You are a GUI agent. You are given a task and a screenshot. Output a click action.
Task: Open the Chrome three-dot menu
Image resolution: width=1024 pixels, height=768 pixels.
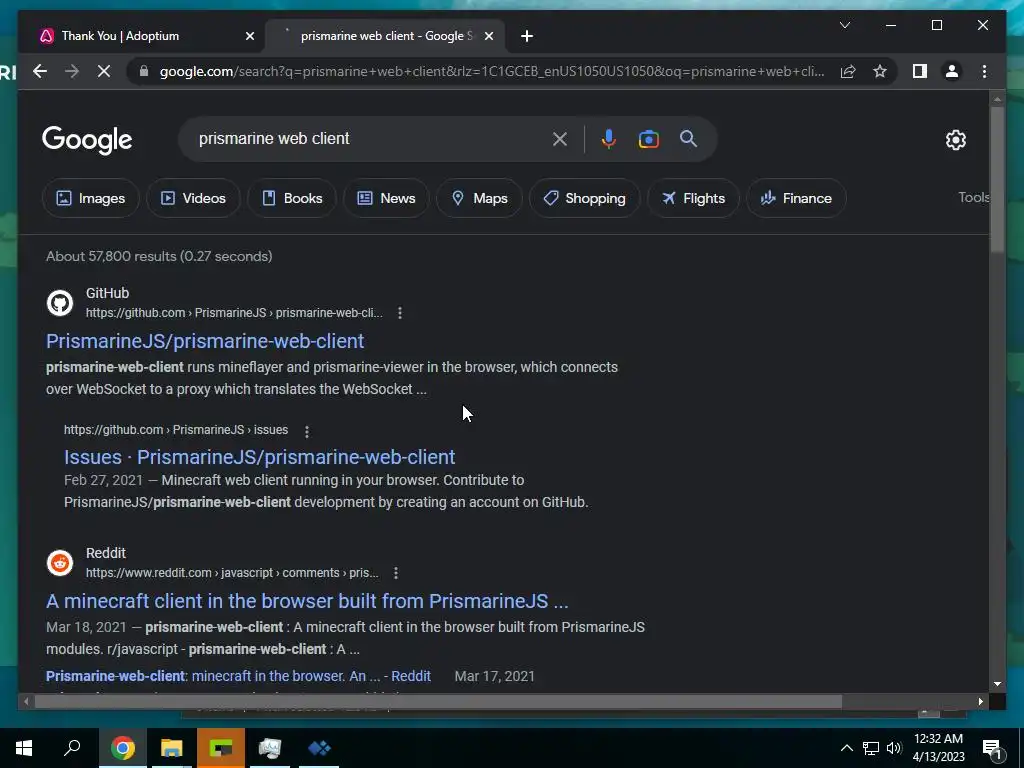(x=984, y=71)
